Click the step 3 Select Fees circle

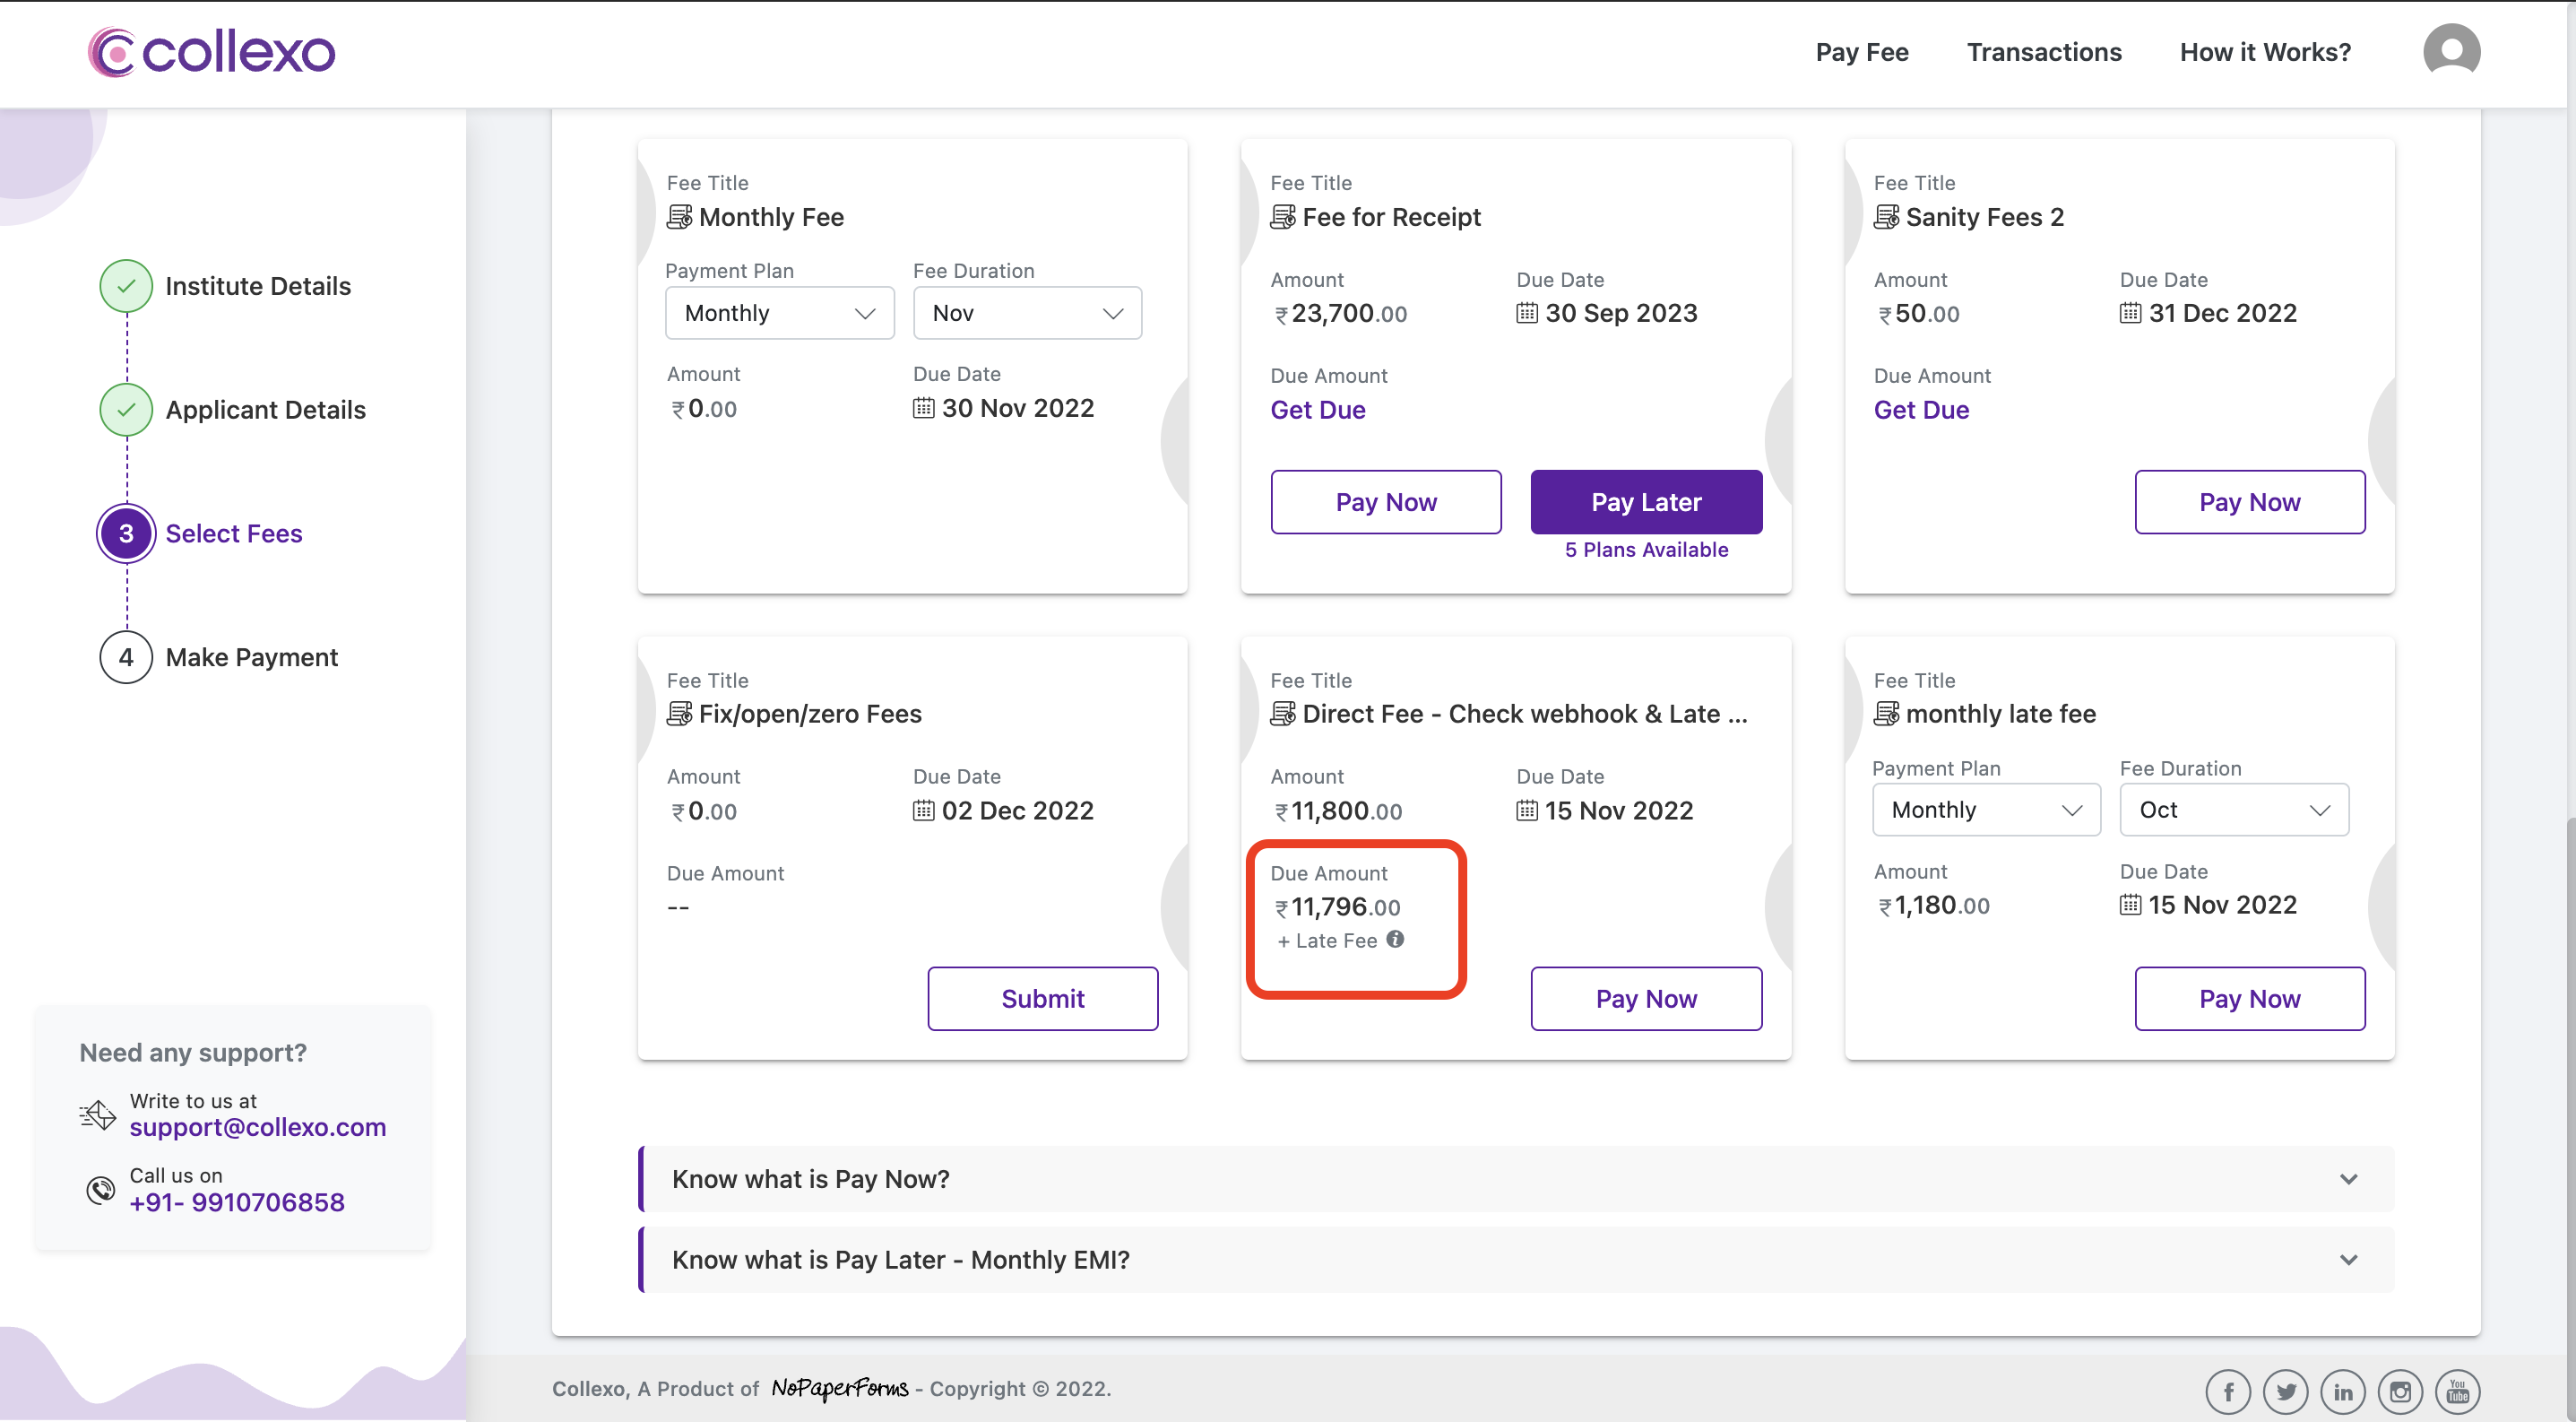coord(126,534)
